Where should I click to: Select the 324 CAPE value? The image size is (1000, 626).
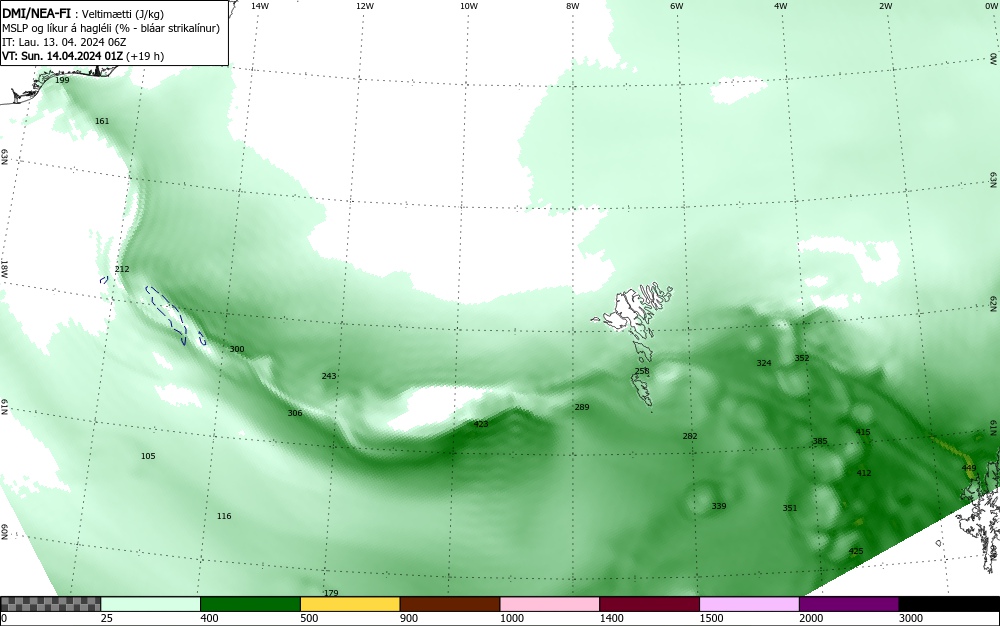tap(764, 363)
